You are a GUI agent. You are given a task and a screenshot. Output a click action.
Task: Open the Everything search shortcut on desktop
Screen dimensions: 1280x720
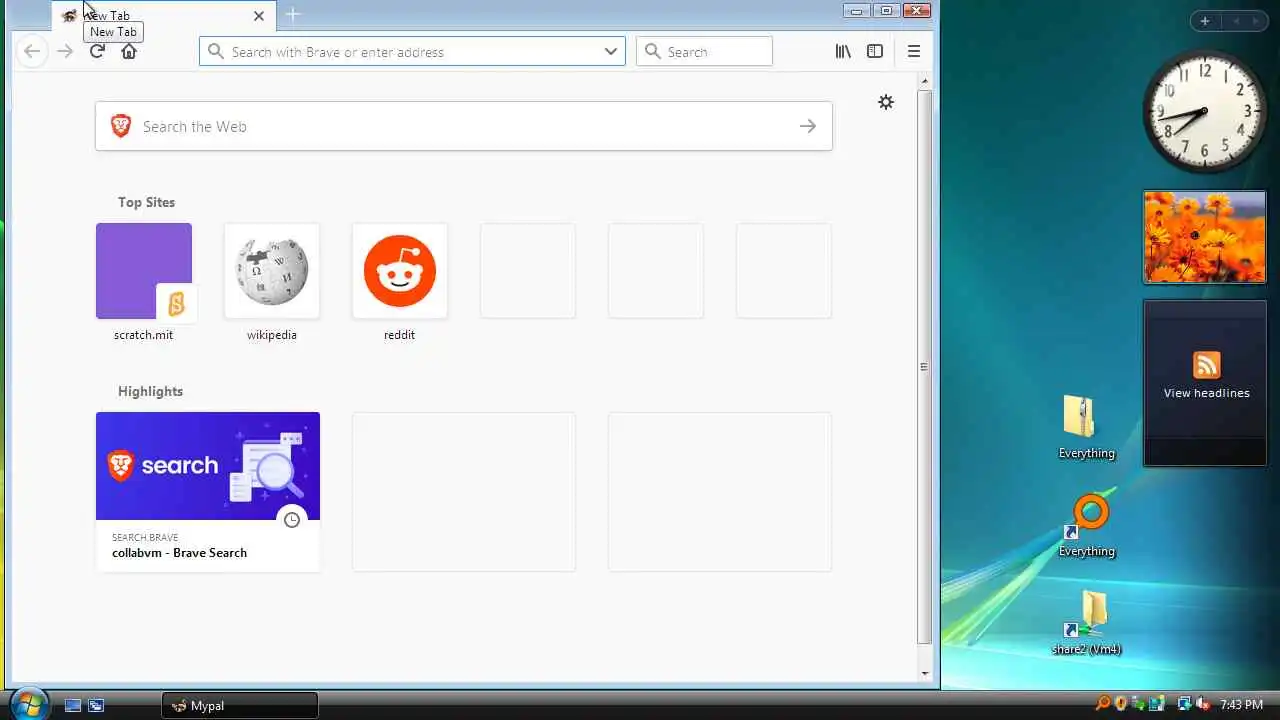(1086, 526)
